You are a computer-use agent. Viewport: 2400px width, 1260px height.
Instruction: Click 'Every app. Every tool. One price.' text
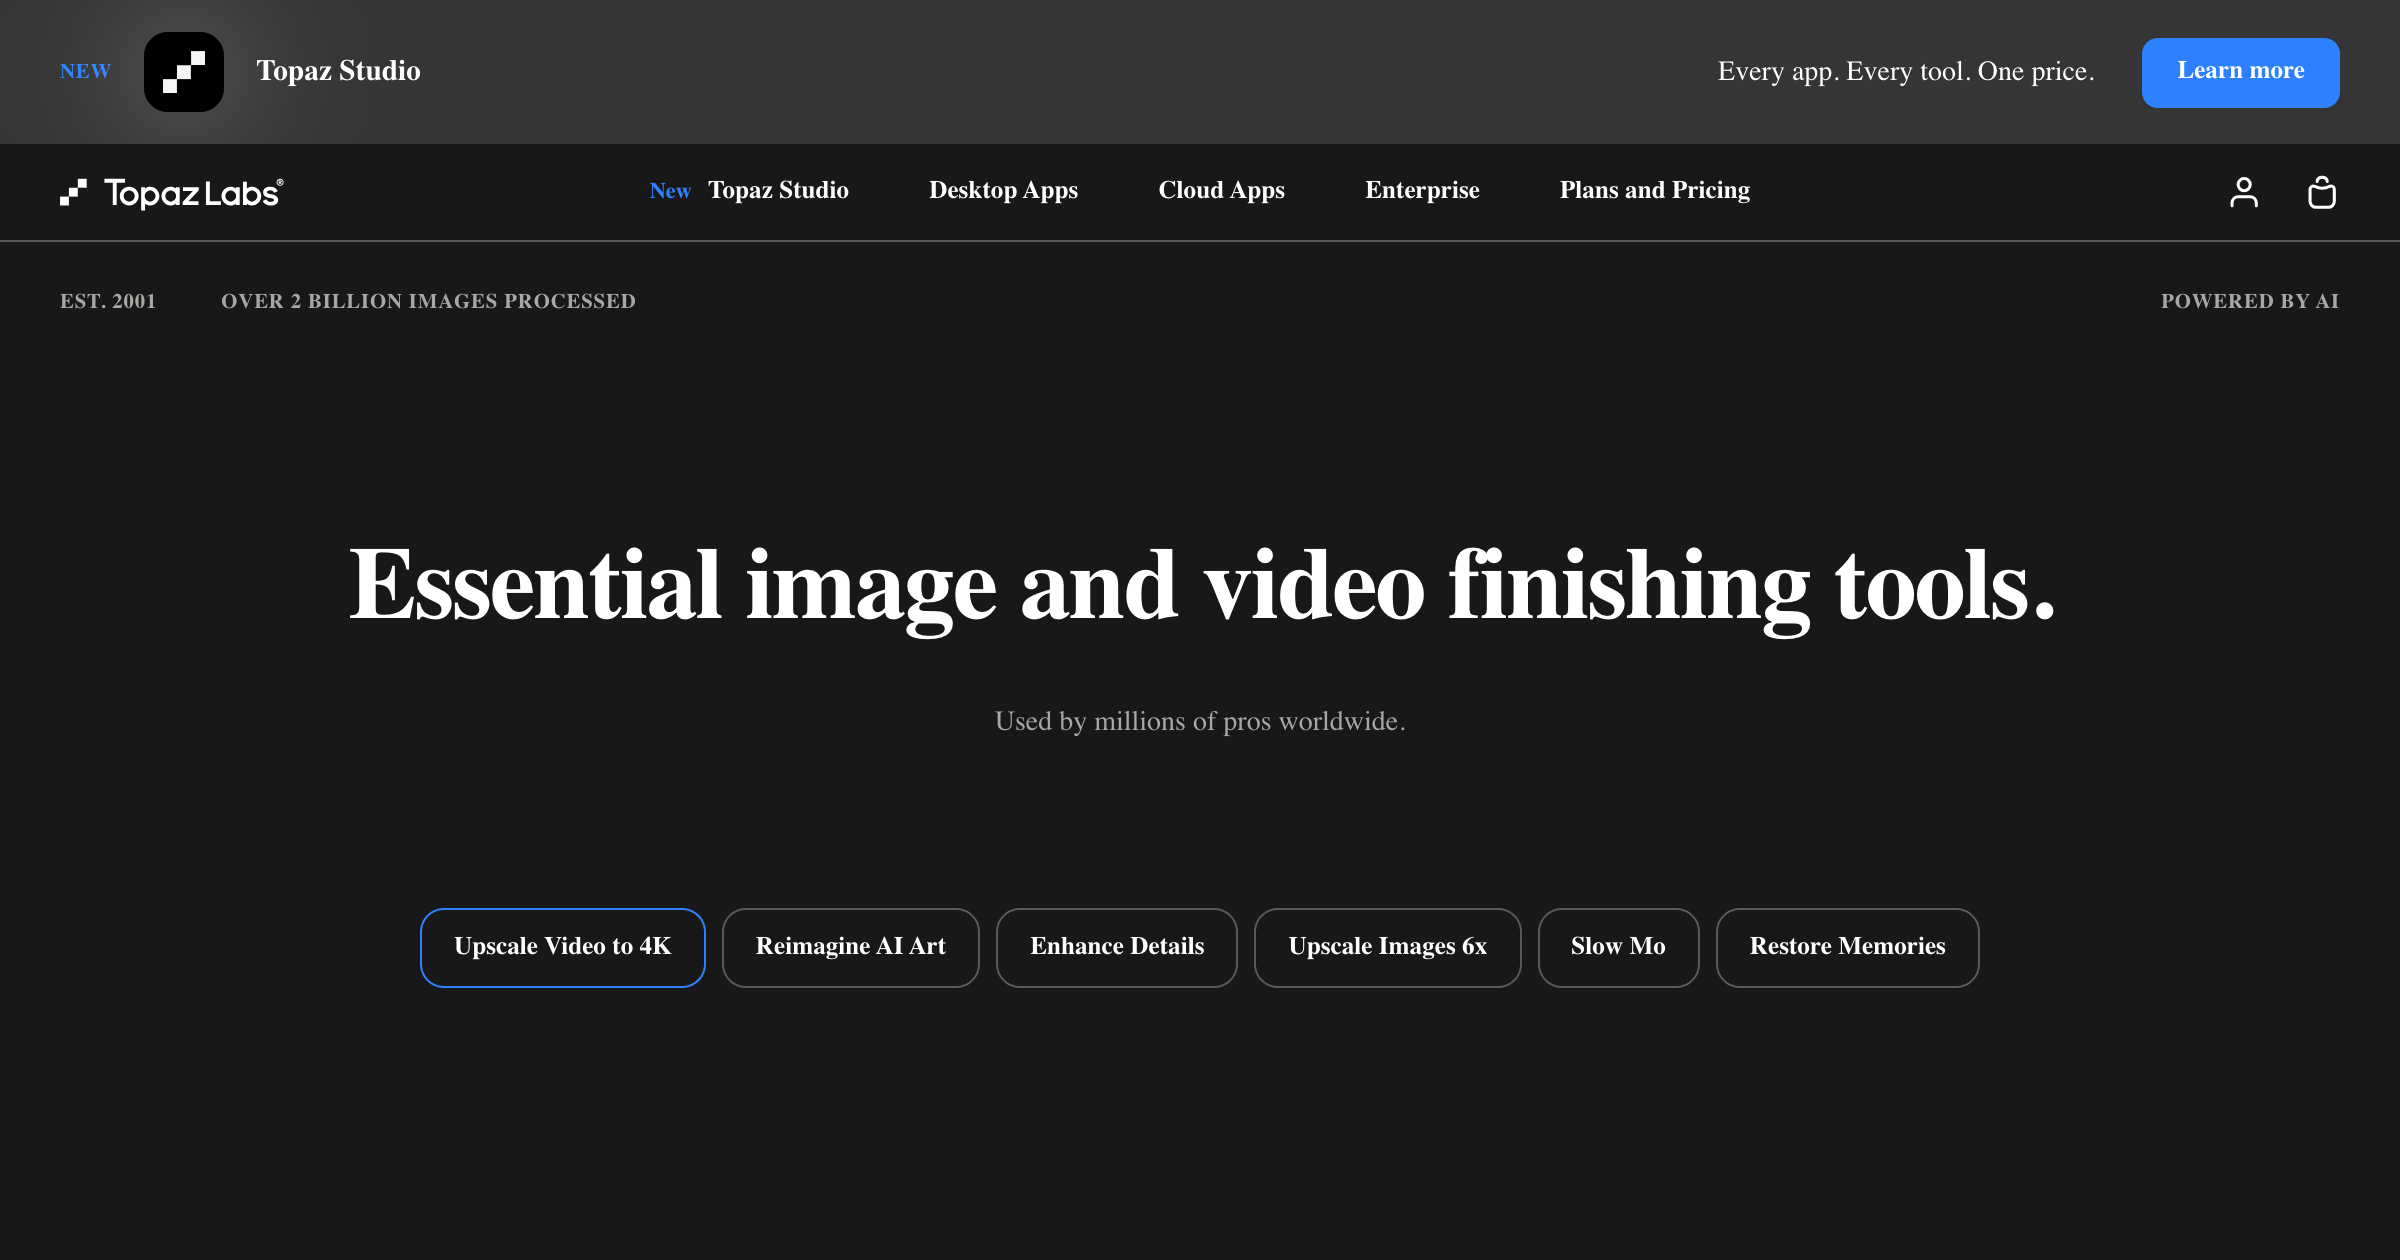pyautogui.click(x=1906, y=72)
